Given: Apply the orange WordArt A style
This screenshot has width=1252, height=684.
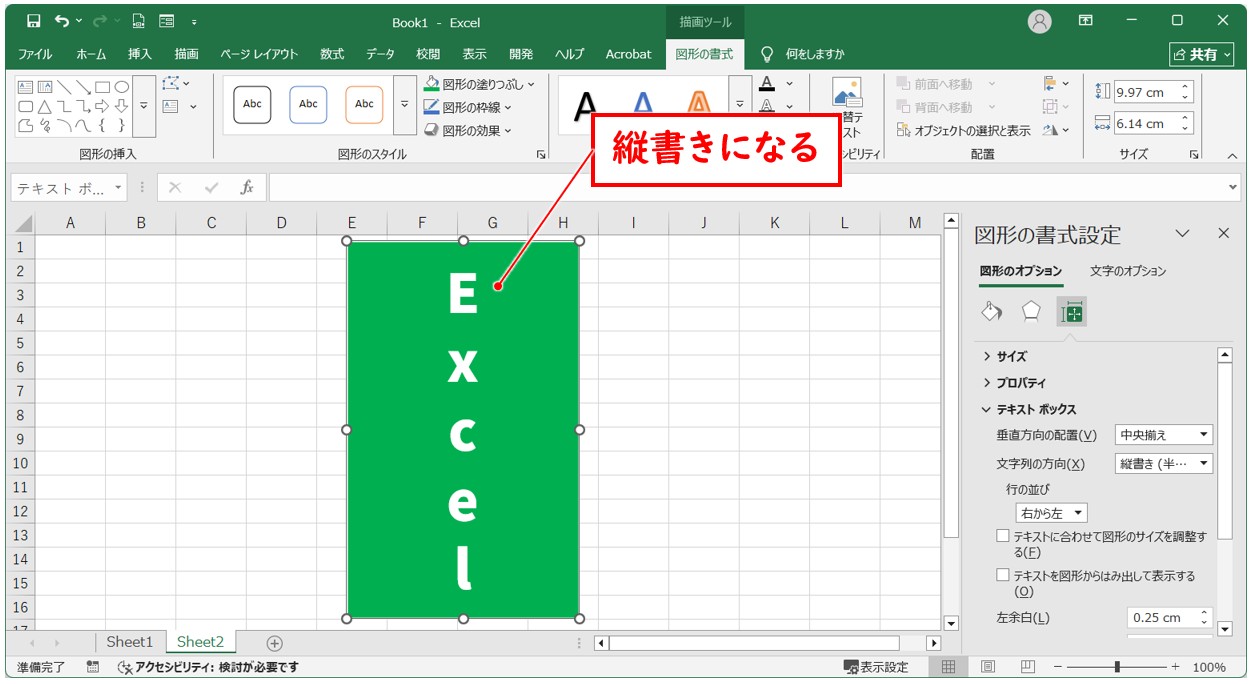Looking at the screenshot, I should click(x=699, y=104).
